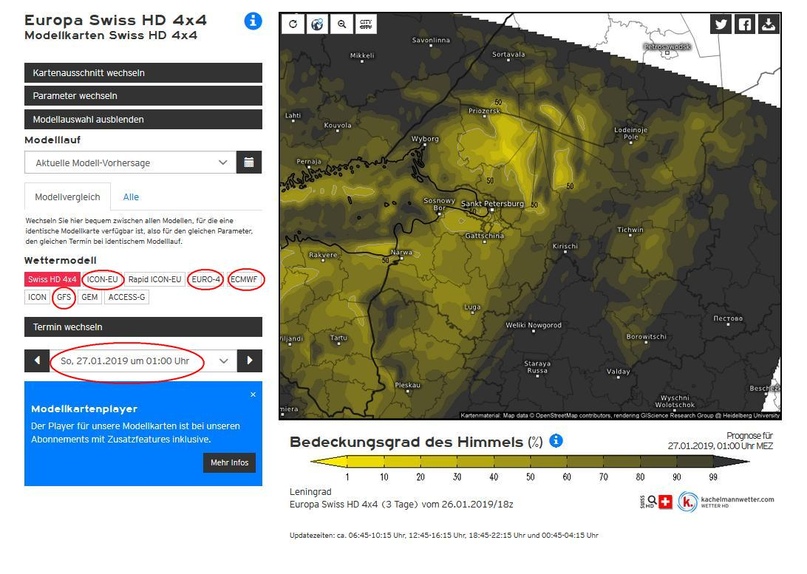Screen dimensions: 807x574
Task: Download the map image
Action: point(768,24)
